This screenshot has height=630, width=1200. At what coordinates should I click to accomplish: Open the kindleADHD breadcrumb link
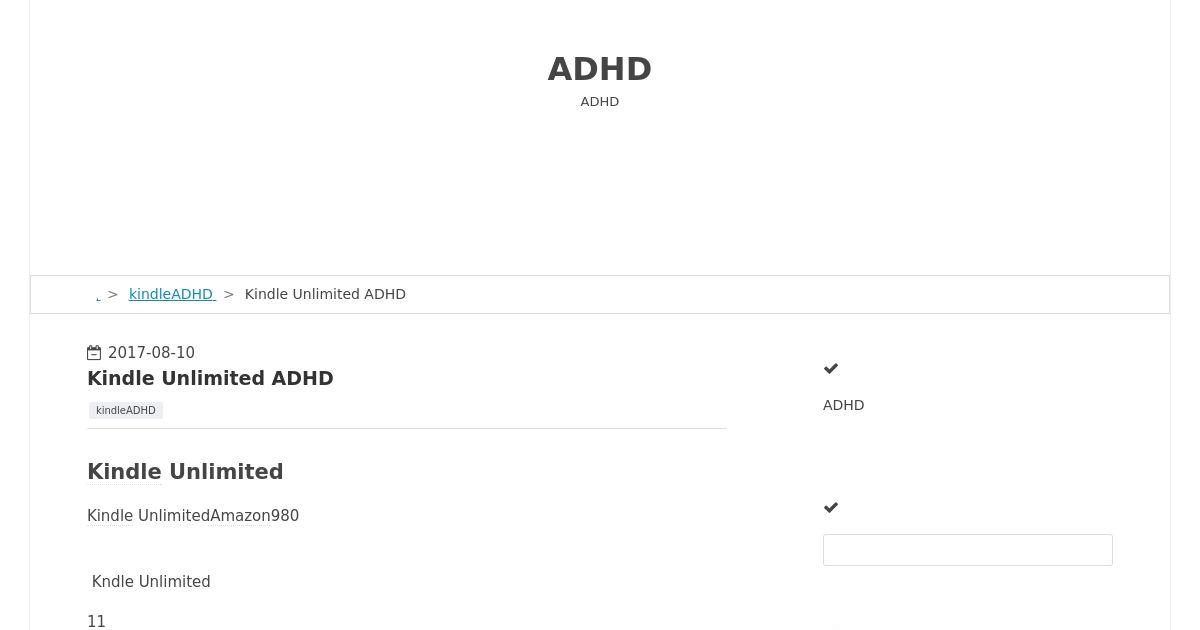click(172, 294)
